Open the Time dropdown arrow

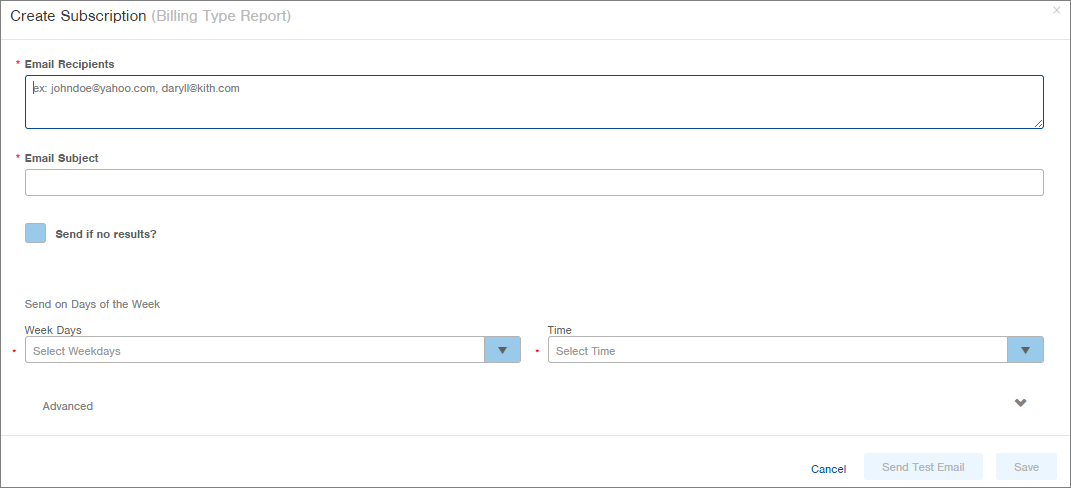1025,350
